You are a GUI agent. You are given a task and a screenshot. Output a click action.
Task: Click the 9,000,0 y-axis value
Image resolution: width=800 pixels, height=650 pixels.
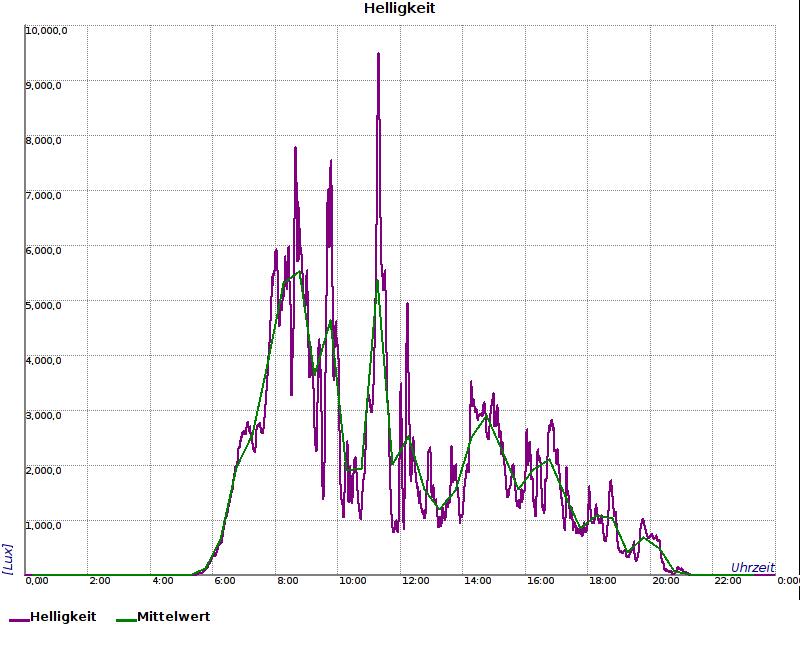click(x=43, y=85)
